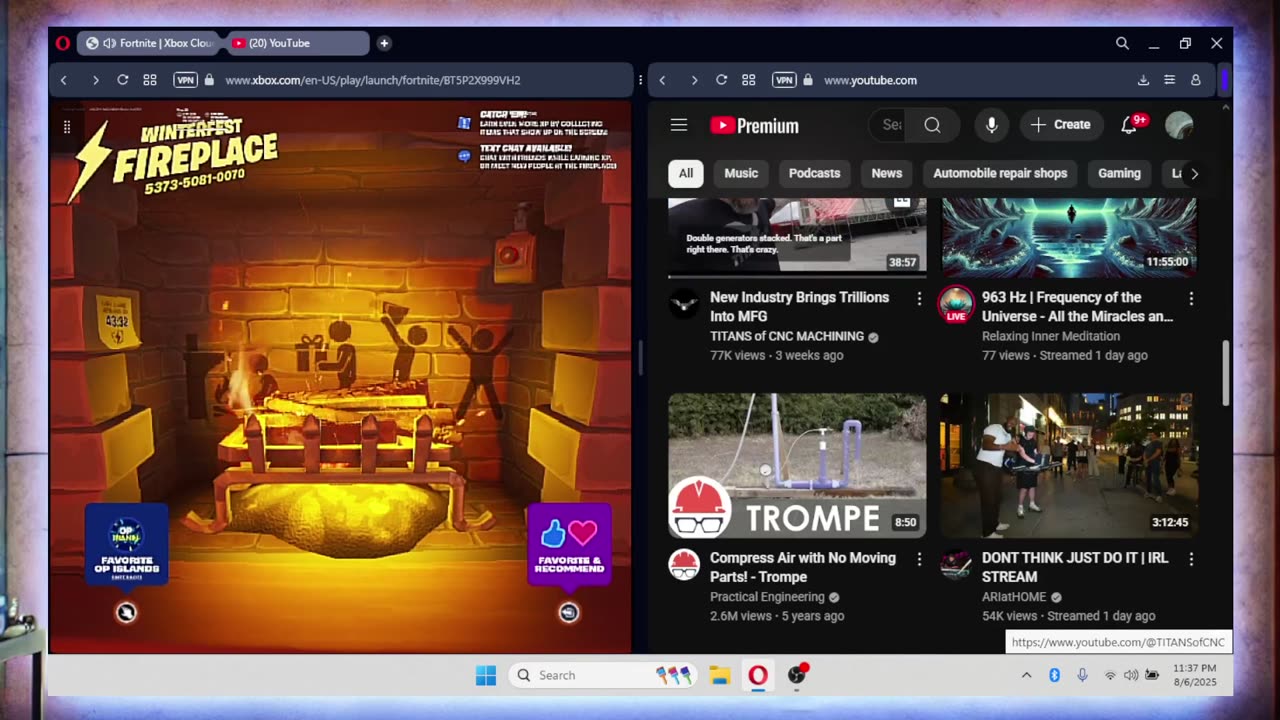
Task: Select the Gaming filter chip
Action: [x=1119, y=173]
